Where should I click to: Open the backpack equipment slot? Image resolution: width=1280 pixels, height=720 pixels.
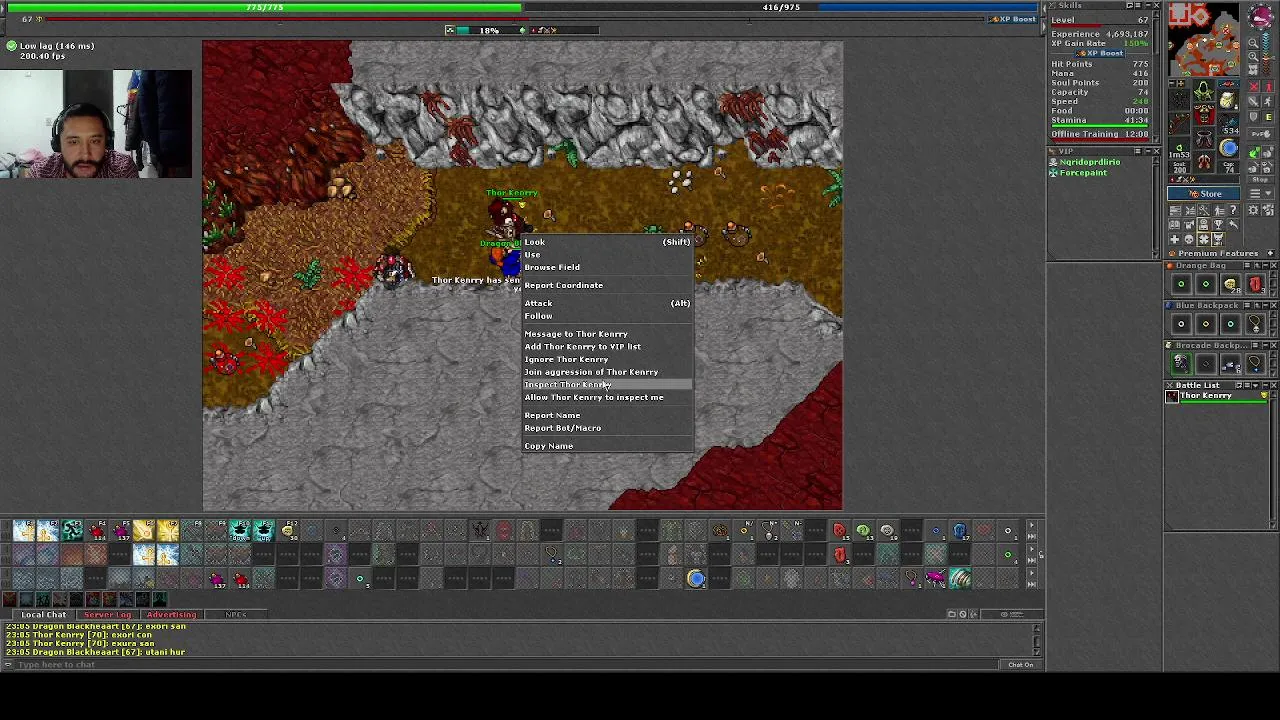(1227, 99)
